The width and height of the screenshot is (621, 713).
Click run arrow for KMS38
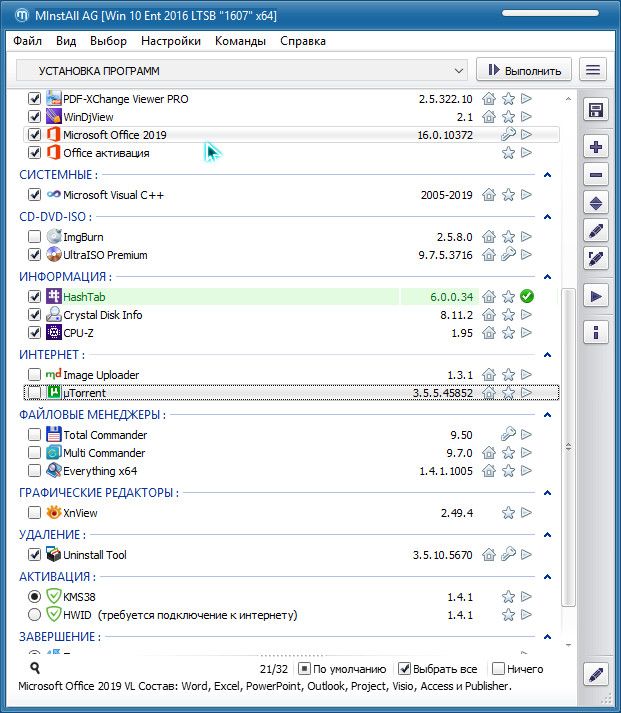[526, 597]
